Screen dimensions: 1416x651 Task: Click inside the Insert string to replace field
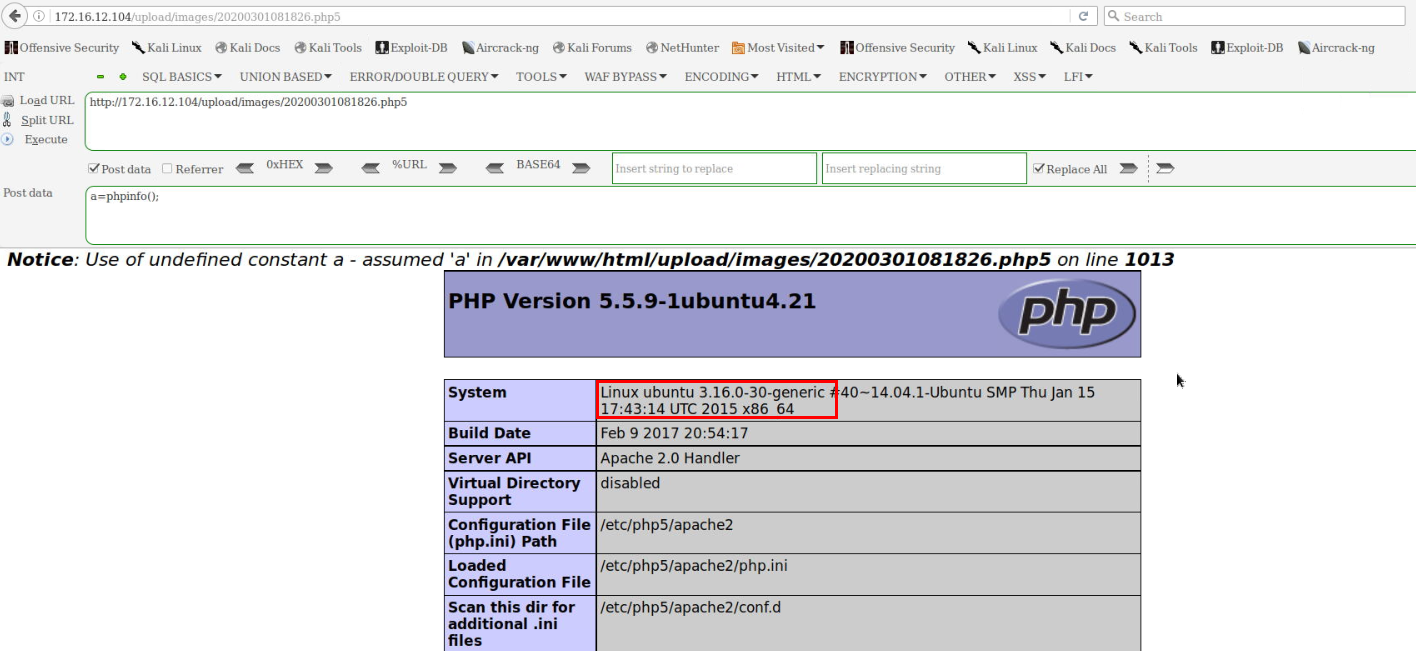pos(713,168)
